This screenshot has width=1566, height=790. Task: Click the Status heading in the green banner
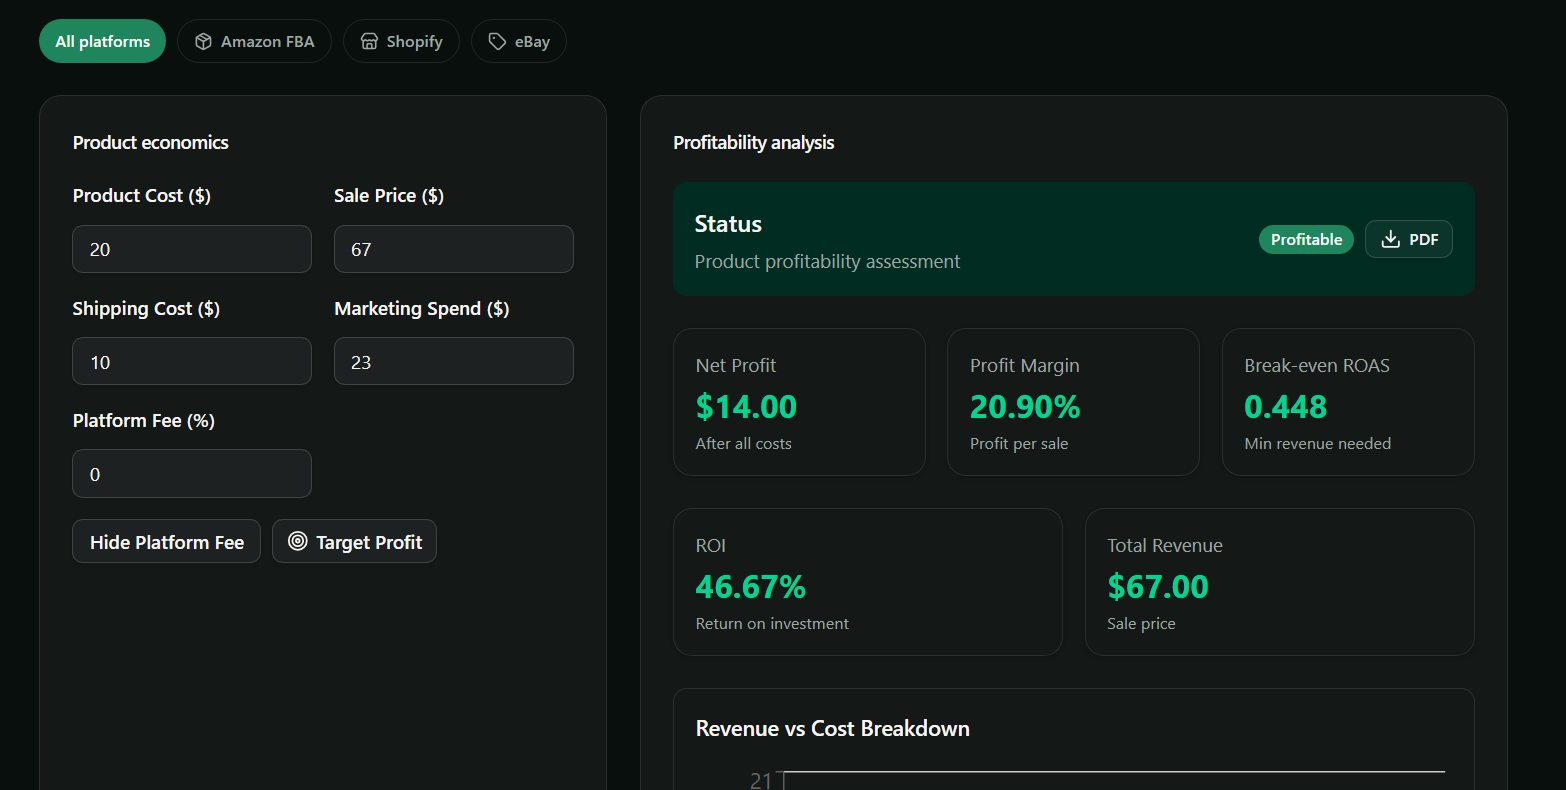pos(728,224)
